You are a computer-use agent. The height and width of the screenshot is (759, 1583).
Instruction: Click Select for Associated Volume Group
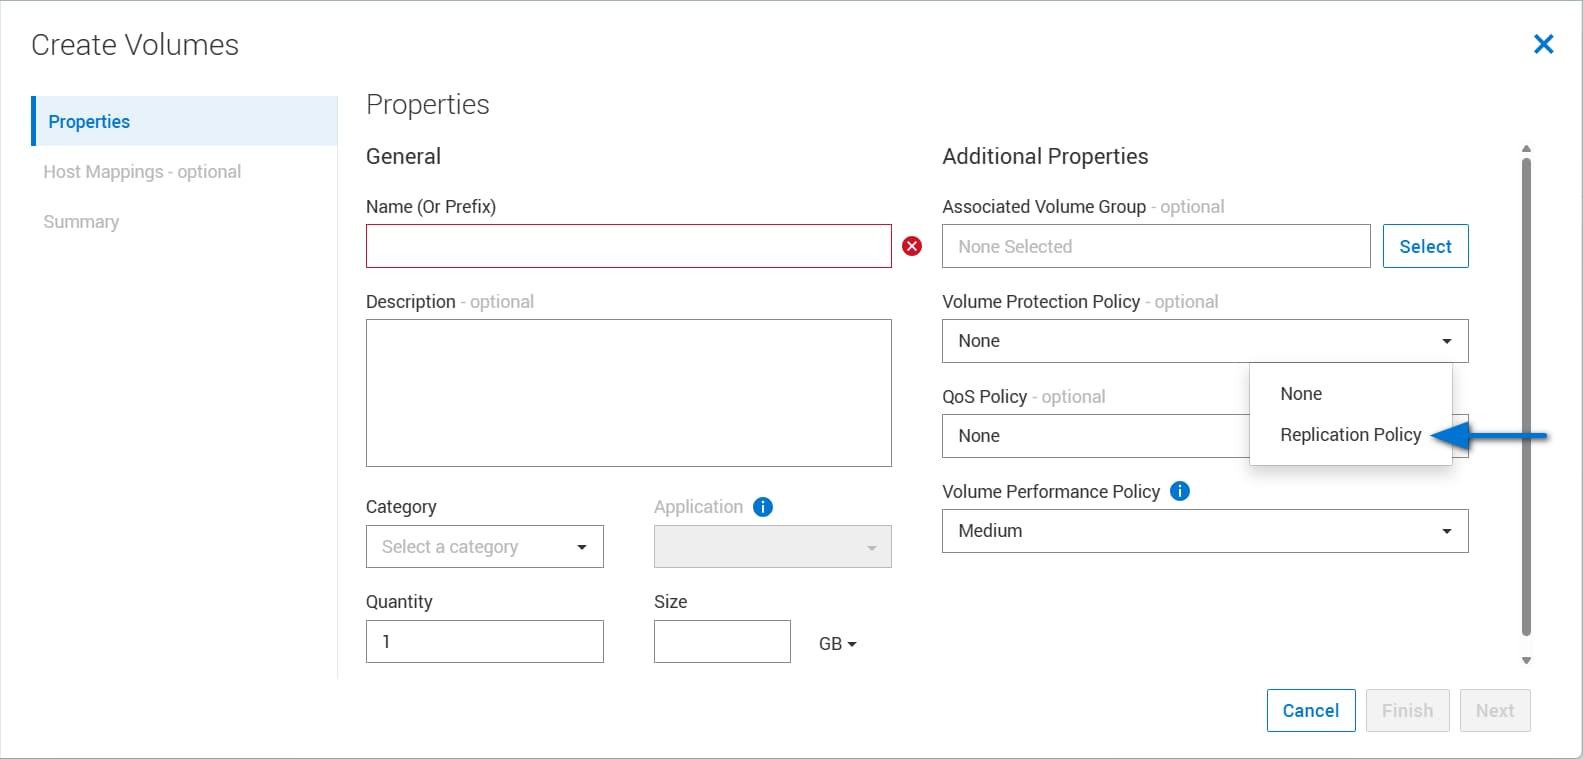click(1426, 246)
